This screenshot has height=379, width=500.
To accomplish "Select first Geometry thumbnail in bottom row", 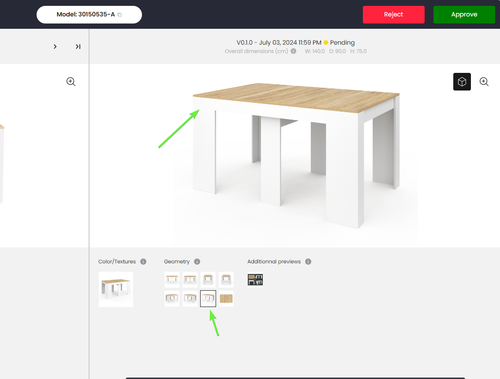I will pyautogui.click(x=172, y=298).
